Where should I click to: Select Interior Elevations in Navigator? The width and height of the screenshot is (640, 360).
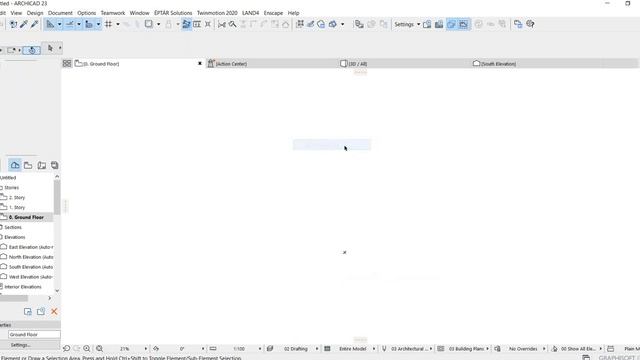[23, 287]
